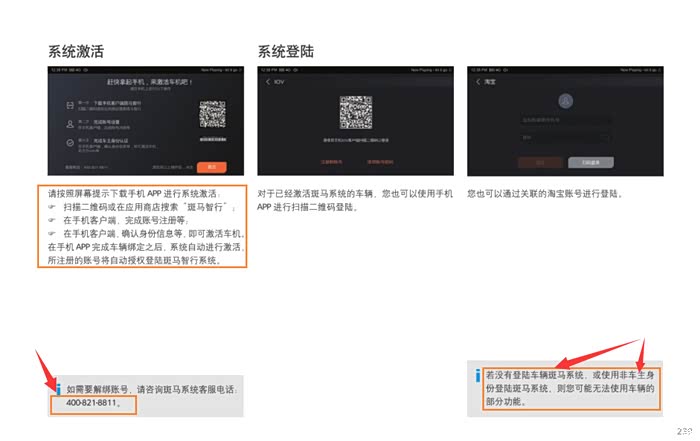
Task: Click the 系统登陆 heading
Action: coord(286,51)
